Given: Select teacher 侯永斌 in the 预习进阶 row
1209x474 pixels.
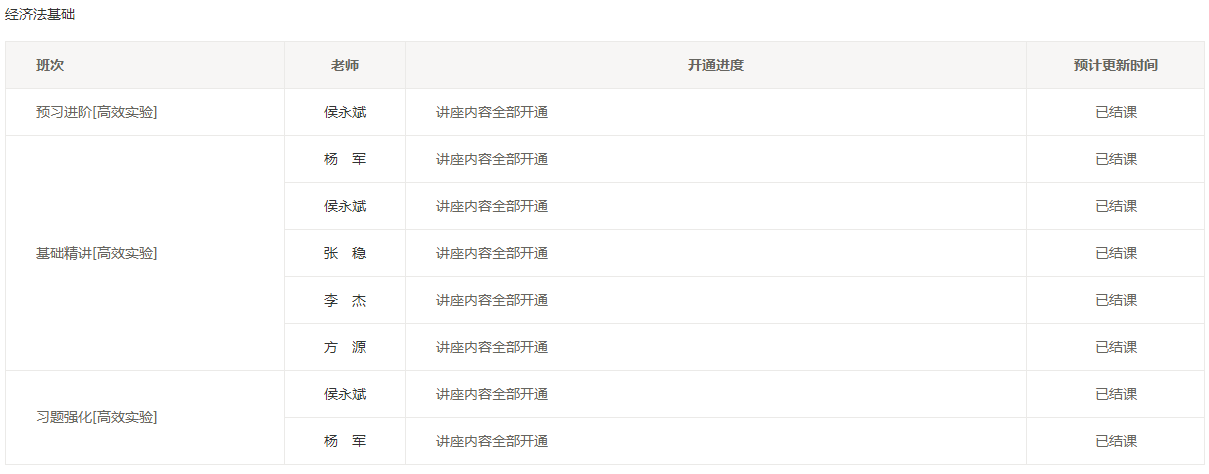Looking at the screenshot, I should [x=345, y=112].
